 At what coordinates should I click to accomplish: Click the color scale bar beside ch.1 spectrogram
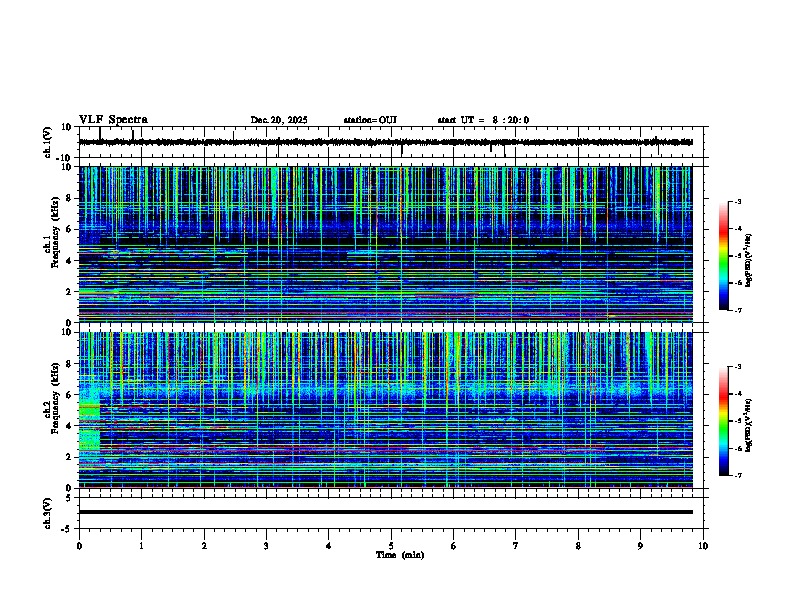pos(724,256)
